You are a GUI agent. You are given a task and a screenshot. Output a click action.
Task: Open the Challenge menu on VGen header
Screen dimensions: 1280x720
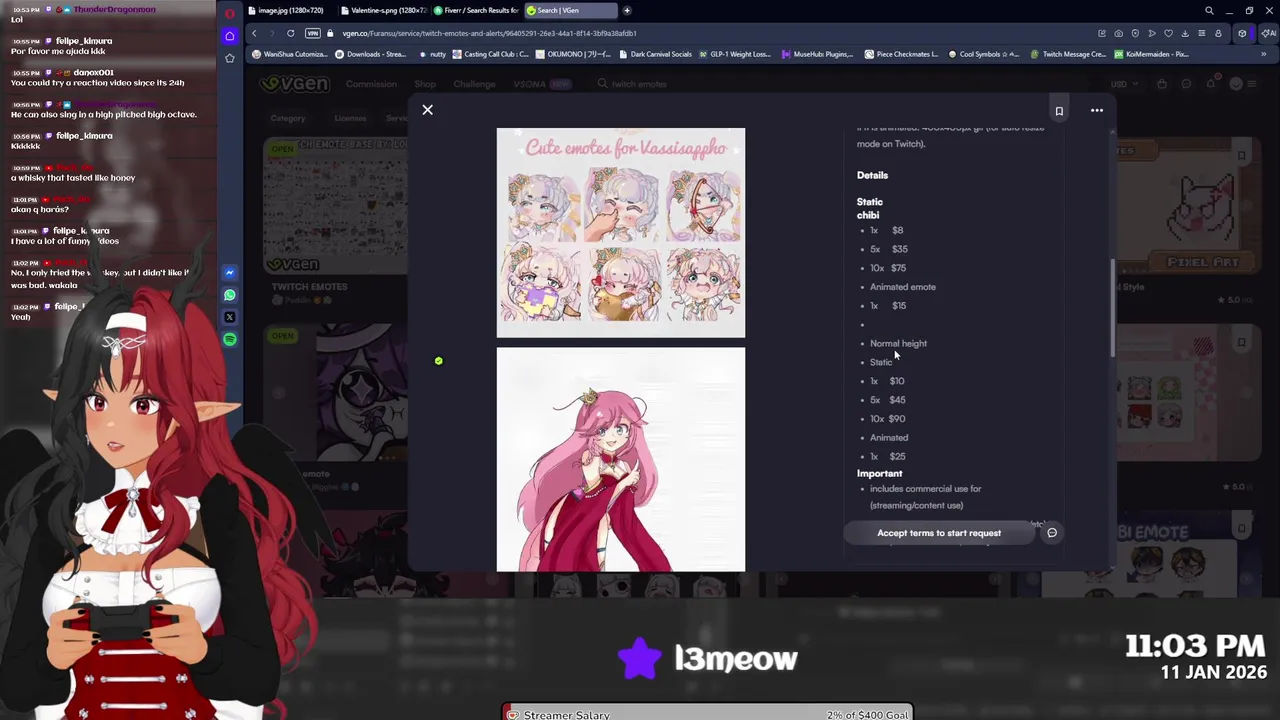tap(474, 84)
